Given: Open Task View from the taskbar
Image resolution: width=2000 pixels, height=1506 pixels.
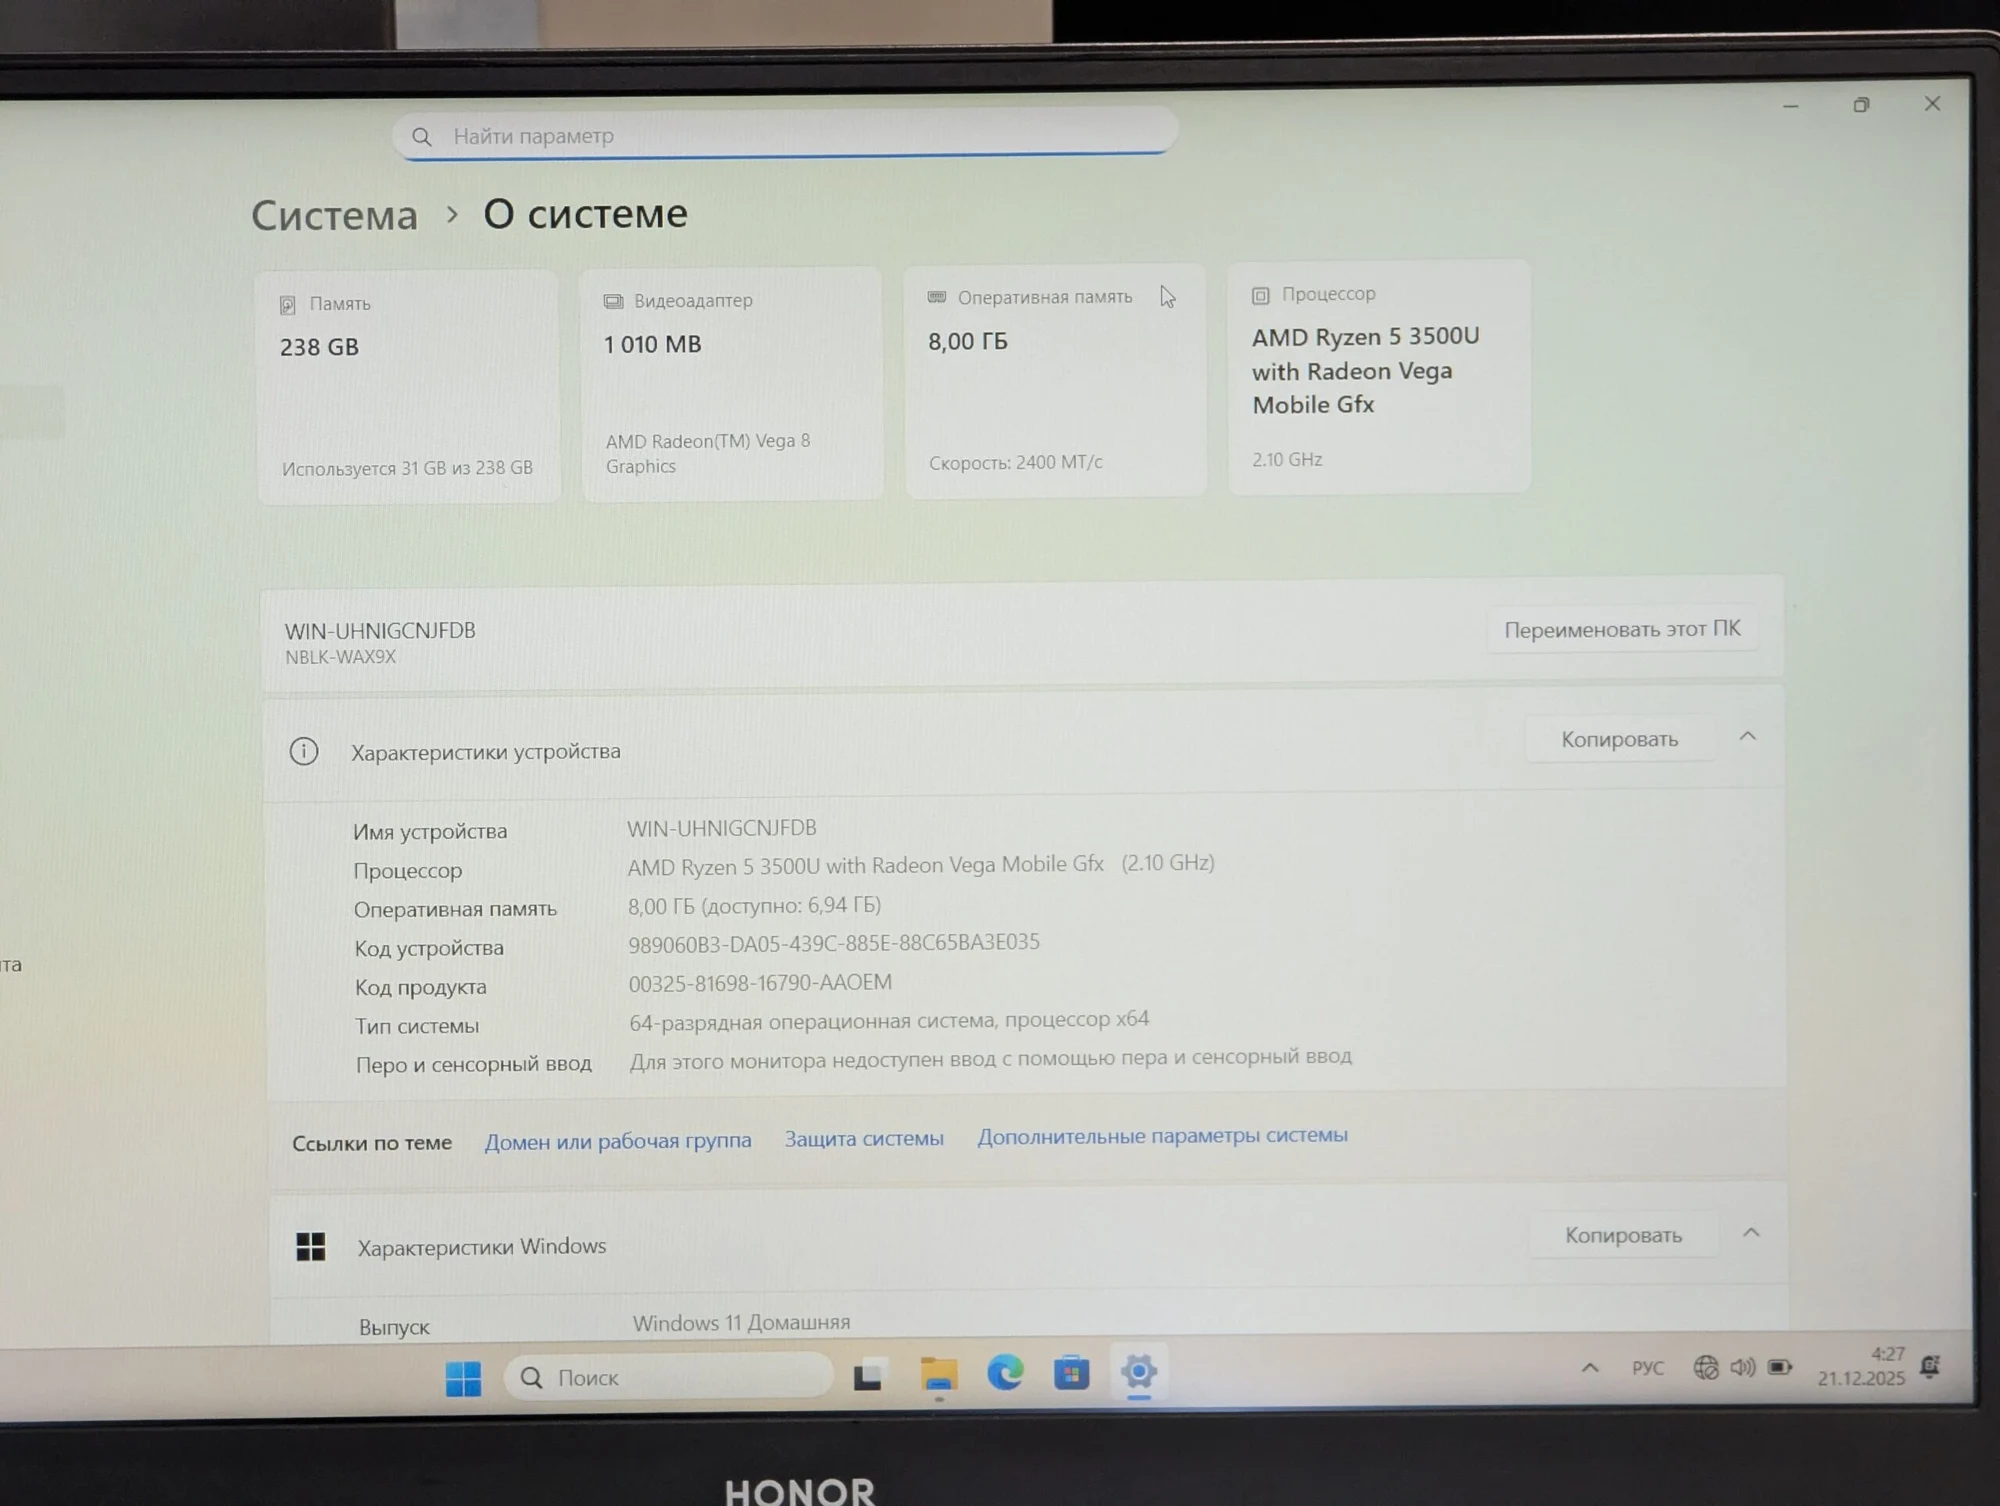Looking at the screenshot, I should [x=868, y=1376].
